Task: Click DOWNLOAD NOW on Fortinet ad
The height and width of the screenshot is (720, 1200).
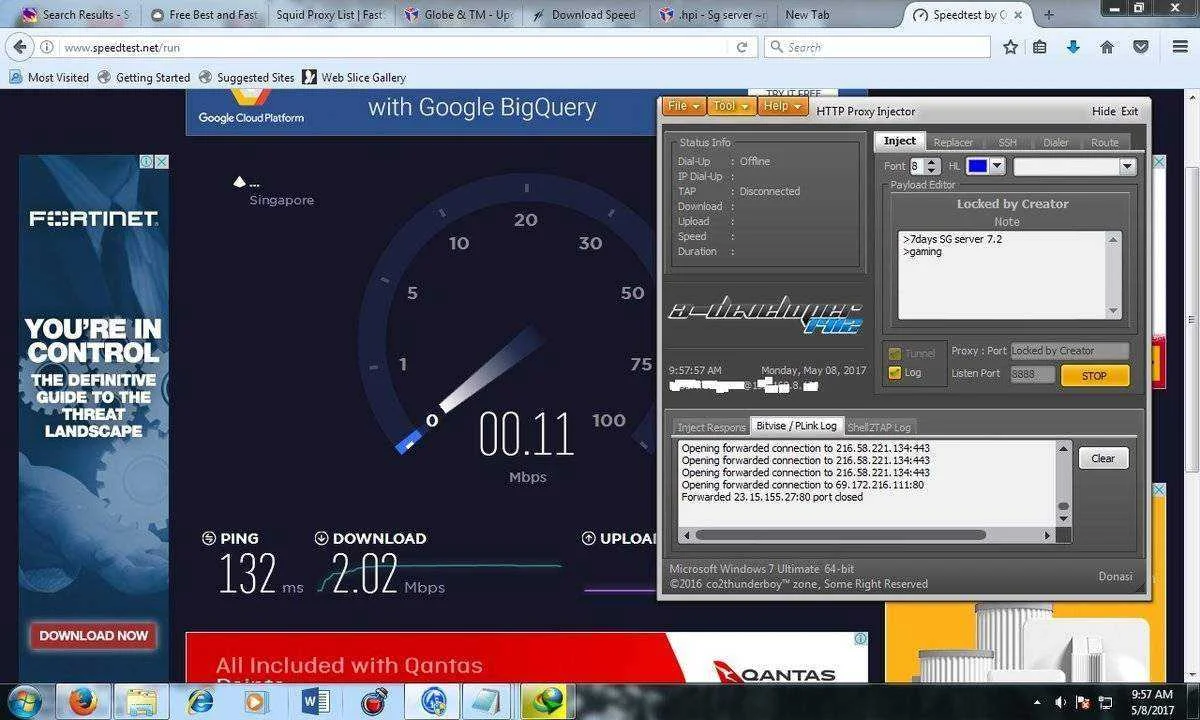Action: (x=94, y=635)
